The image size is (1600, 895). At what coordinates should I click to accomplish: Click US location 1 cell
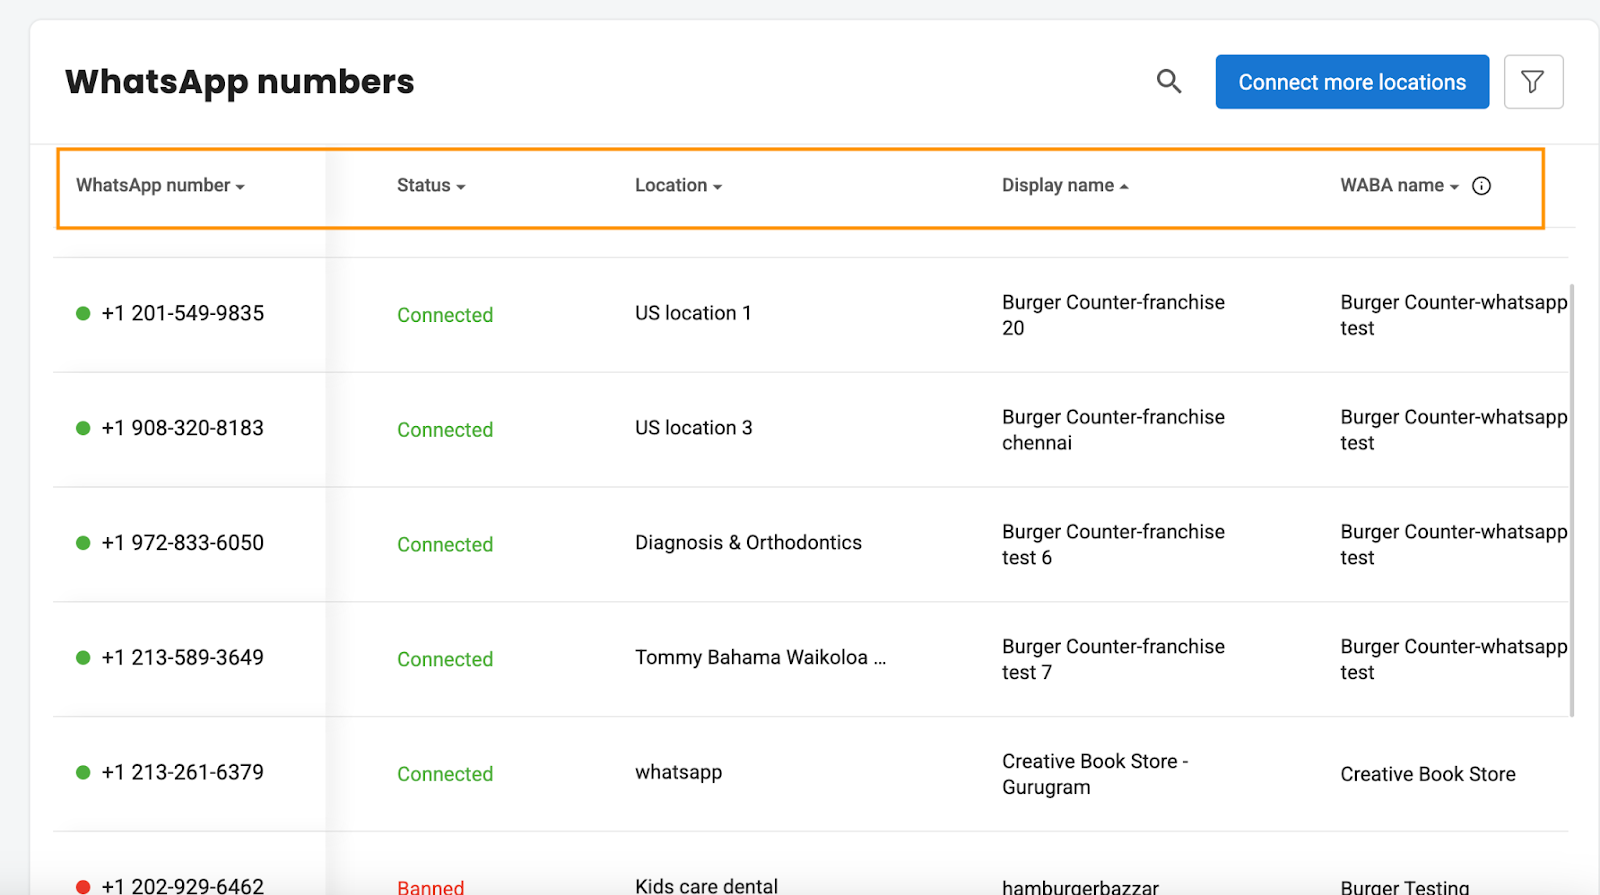coord(693,314)
